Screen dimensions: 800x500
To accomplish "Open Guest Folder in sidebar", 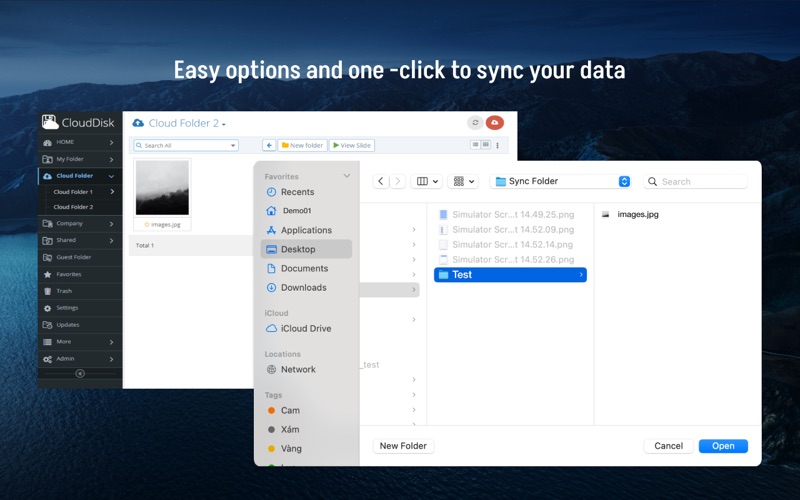I will (x=80, y=257).
